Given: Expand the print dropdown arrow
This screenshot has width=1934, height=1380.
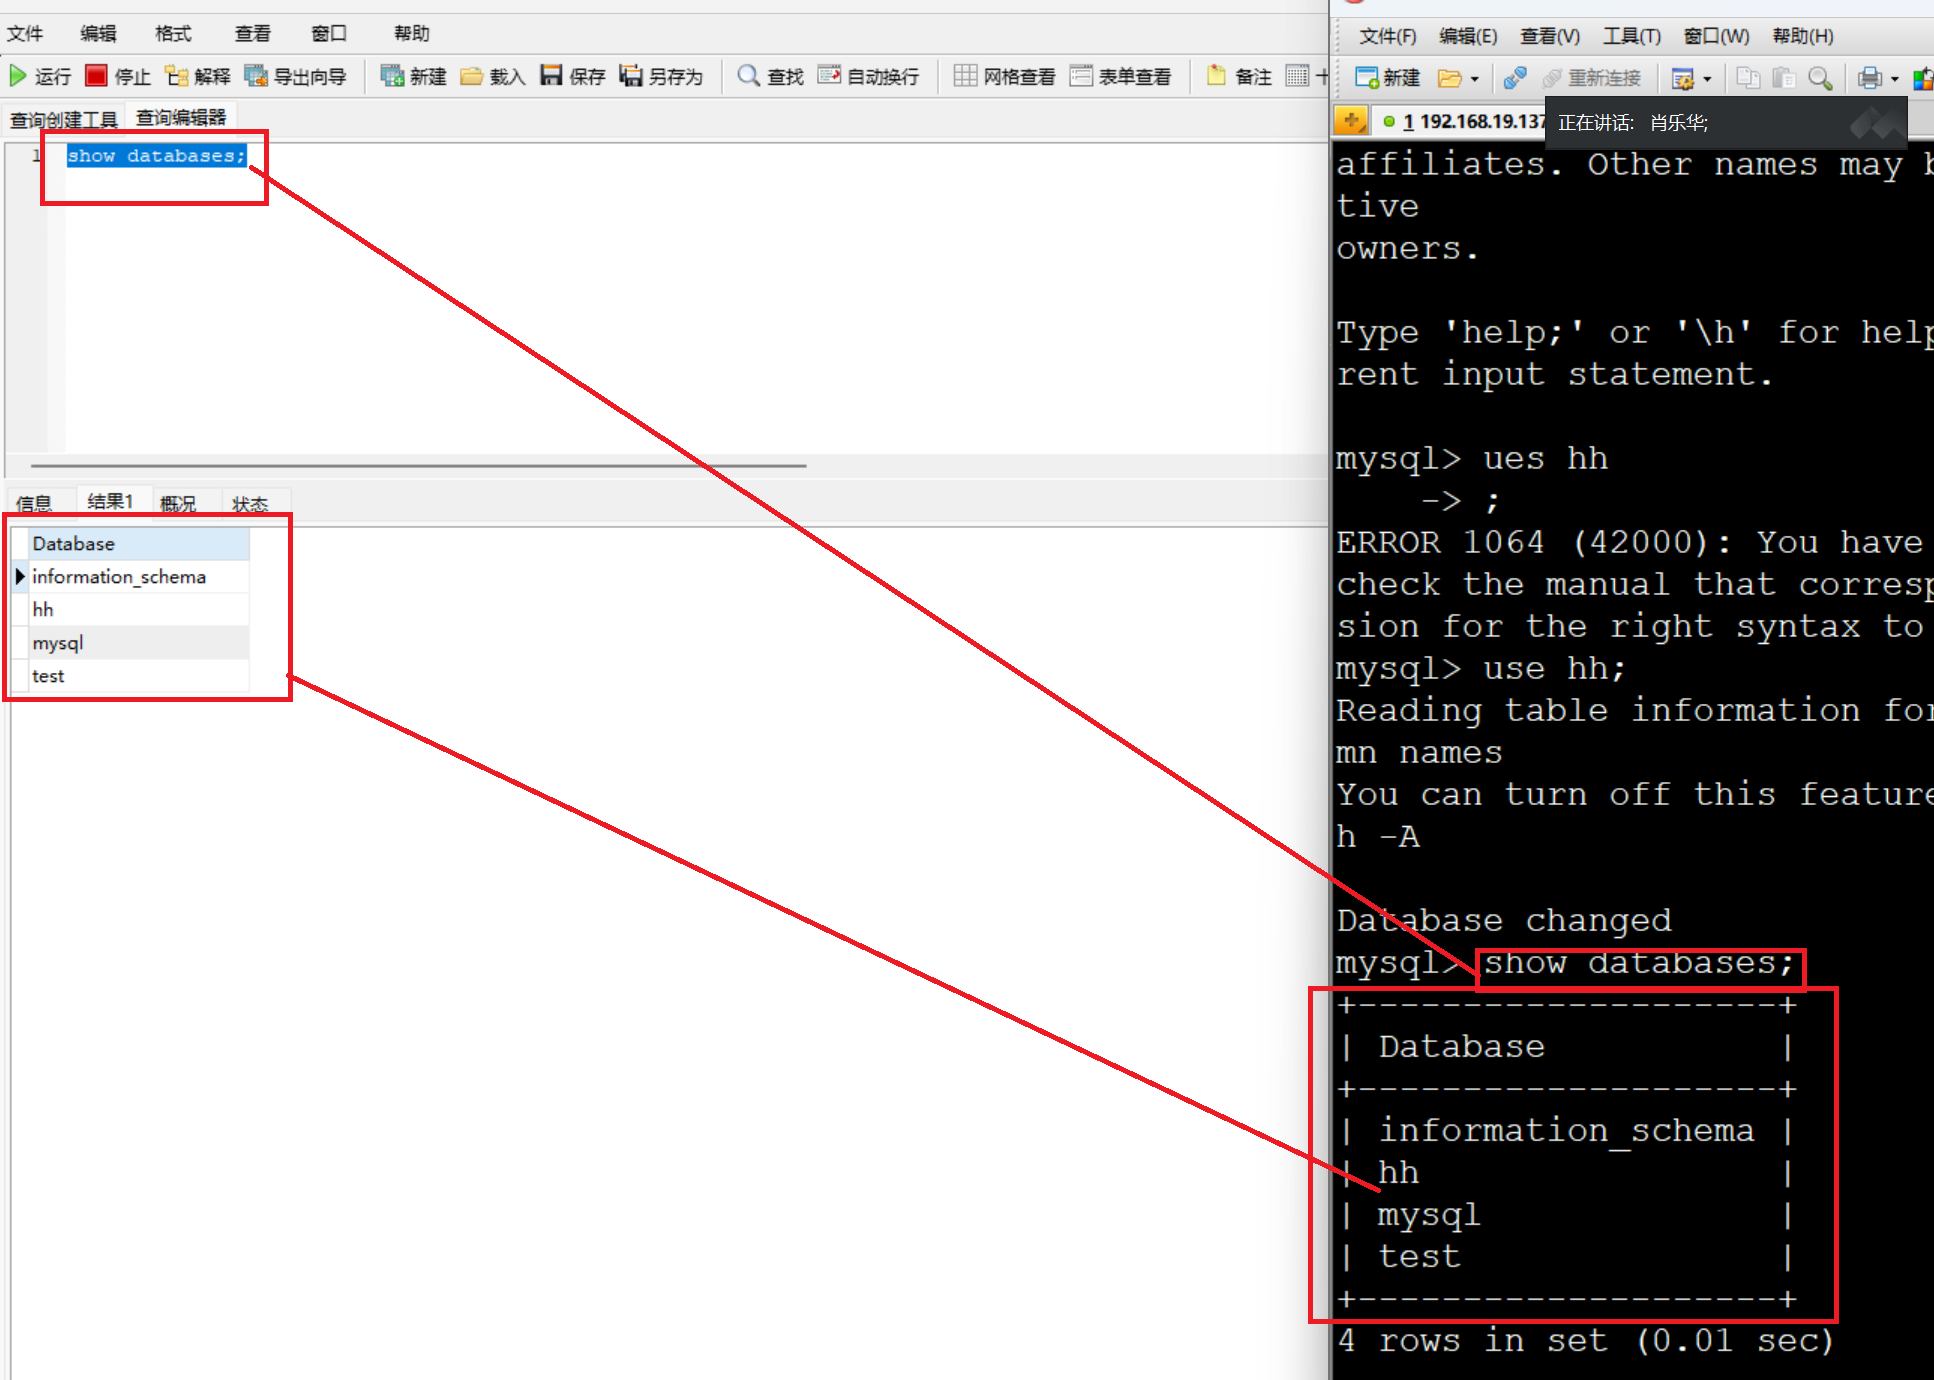Looking at the screenshot, I should click(x=1895, y=79).
